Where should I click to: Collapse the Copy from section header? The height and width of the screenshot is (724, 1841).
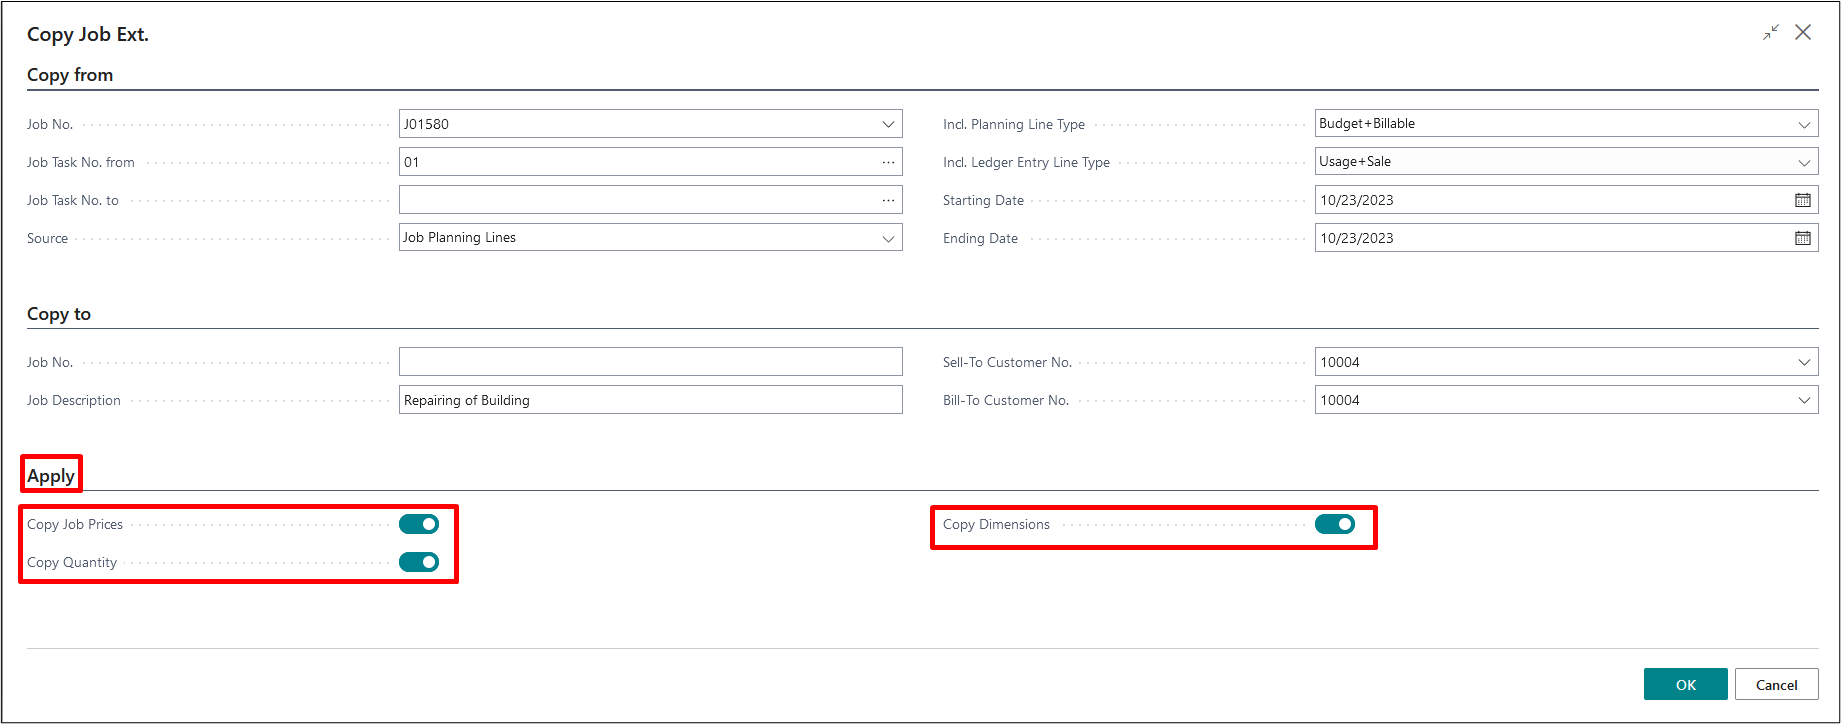70,75
